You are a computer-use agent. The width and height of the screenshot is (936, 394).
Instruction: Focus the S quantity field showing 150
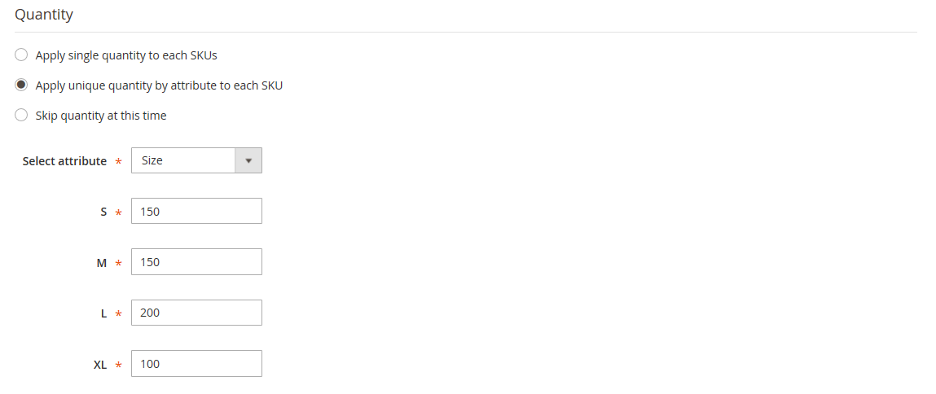pyautogui.click(x=196, y=211)
